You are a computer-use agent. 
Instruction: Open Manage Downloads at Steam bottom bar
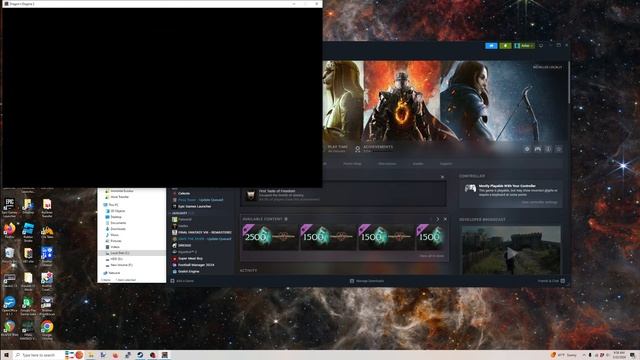(x=367, y=281)
